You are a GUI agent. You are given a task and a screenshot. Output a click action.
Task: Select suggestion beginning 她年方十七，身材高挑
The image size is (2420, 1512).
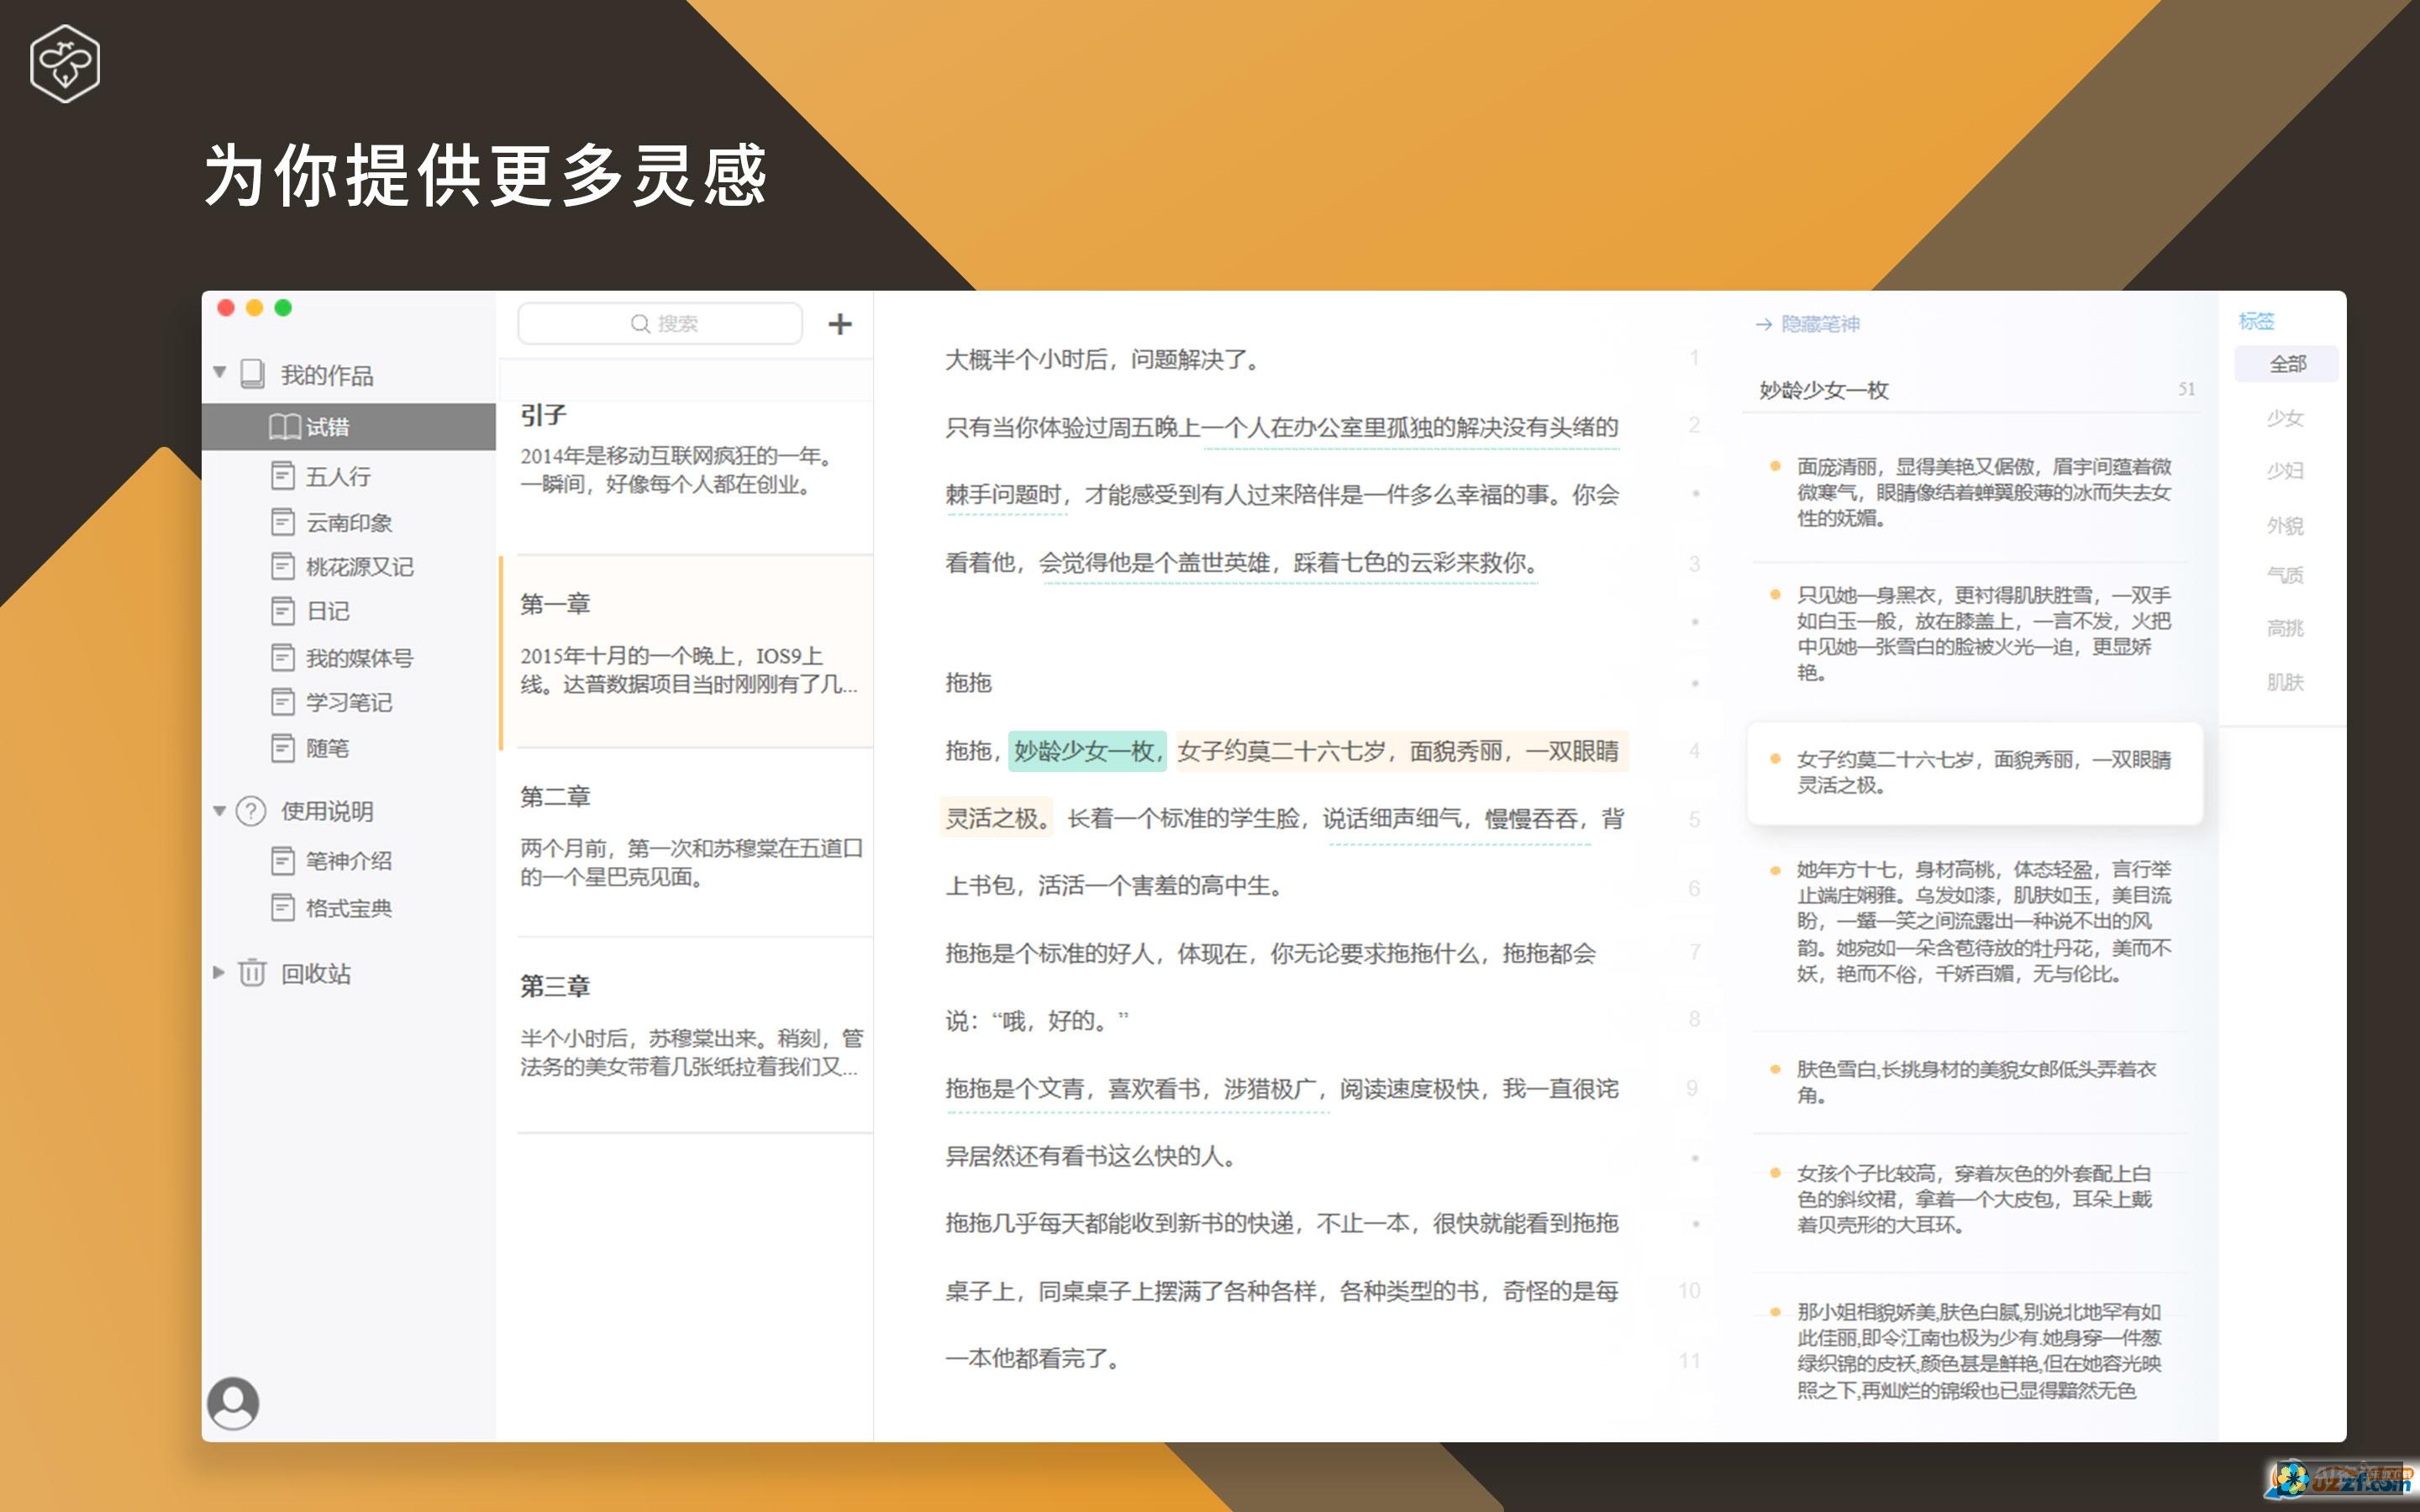pos(1983,921)
